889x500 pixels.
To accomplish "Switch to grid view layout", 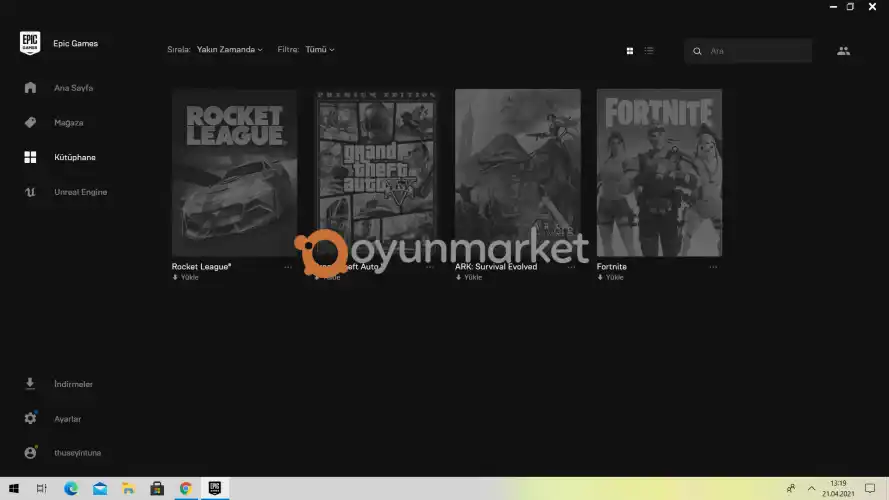I will tap(629, 50).
